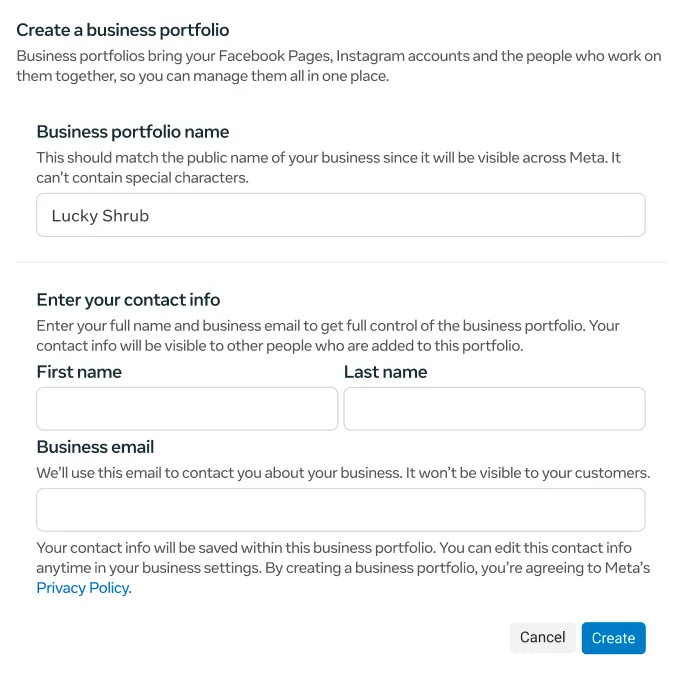Open the Privacy Policy link
The width and height of the screenshot is (683, 683).
(x=83, y=588)
